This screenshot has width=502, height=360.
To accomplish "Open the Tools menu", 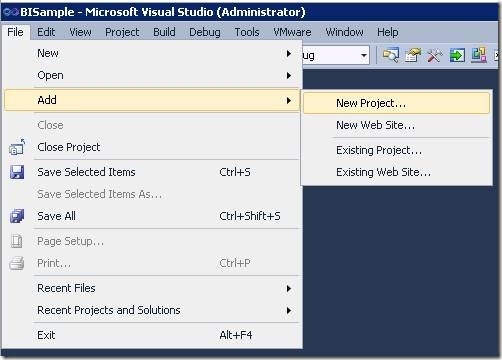I will (x=247, y=32).
